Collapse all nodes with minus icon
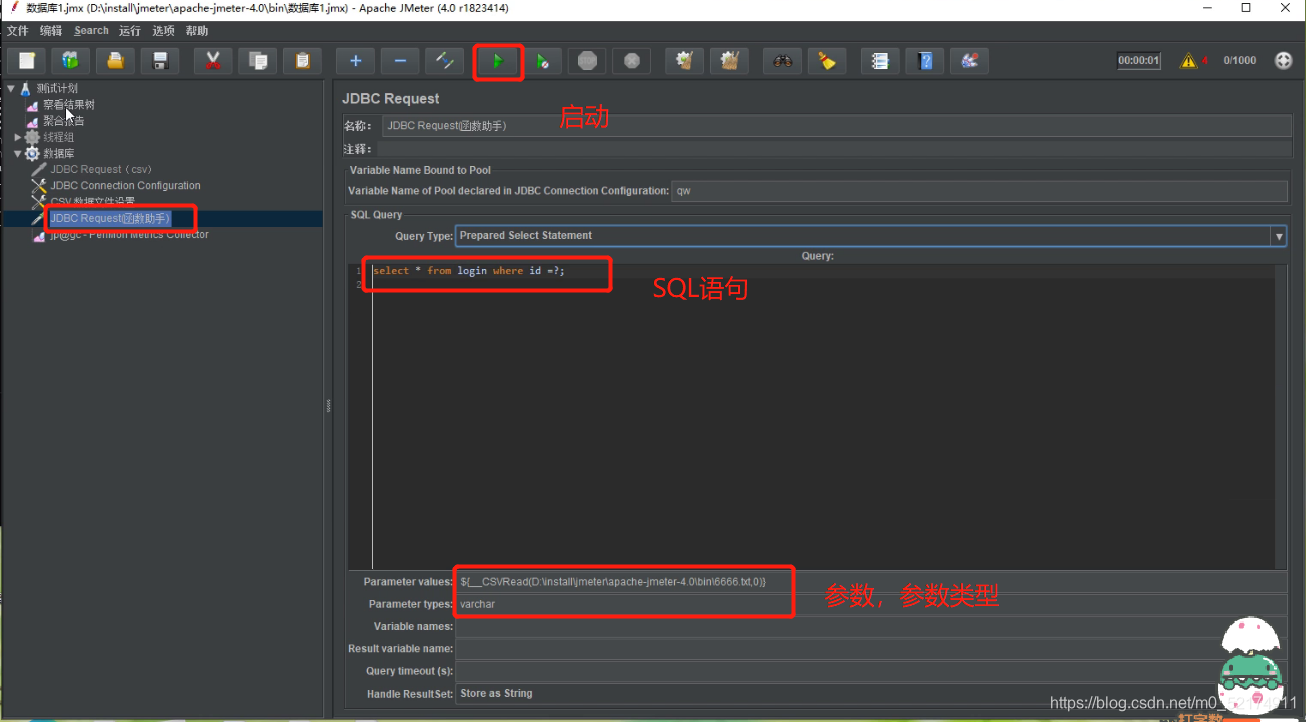This screenshot has height=722, width=1306. pyautogui.click(x=400, y=61)
